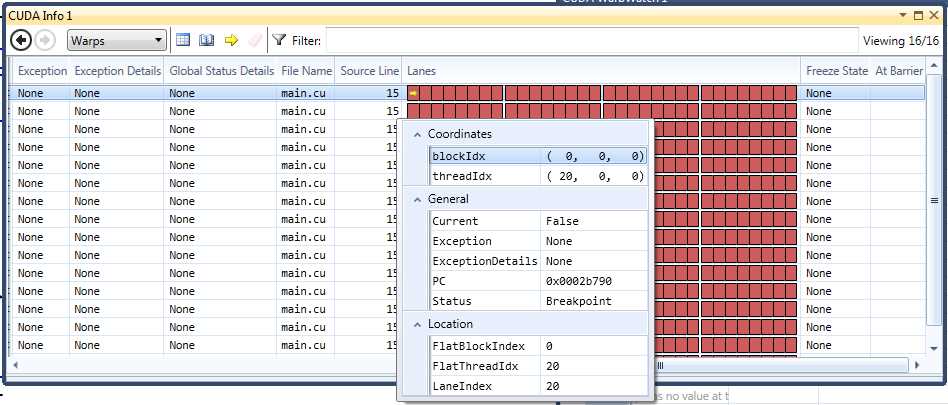Collapse the General section in tooltip

pyautogui.click(x=417, y=199)
